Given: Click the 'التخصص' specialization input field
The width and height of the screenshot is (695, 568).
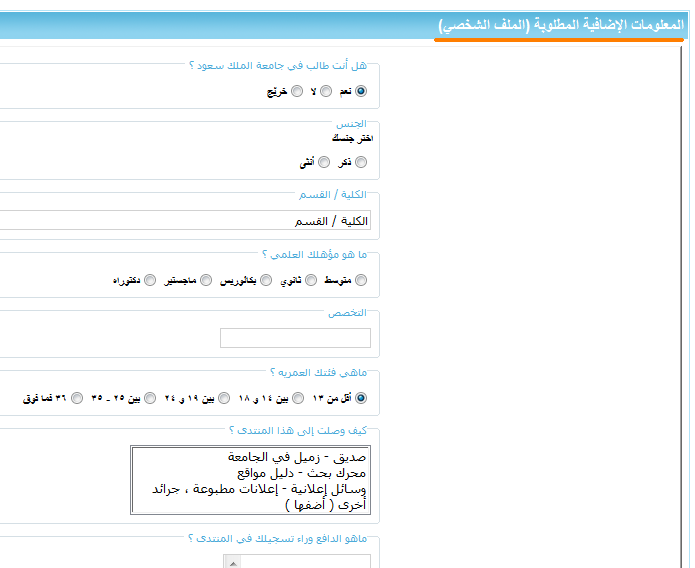Looking at the screenshot, I should click(295, 338).
